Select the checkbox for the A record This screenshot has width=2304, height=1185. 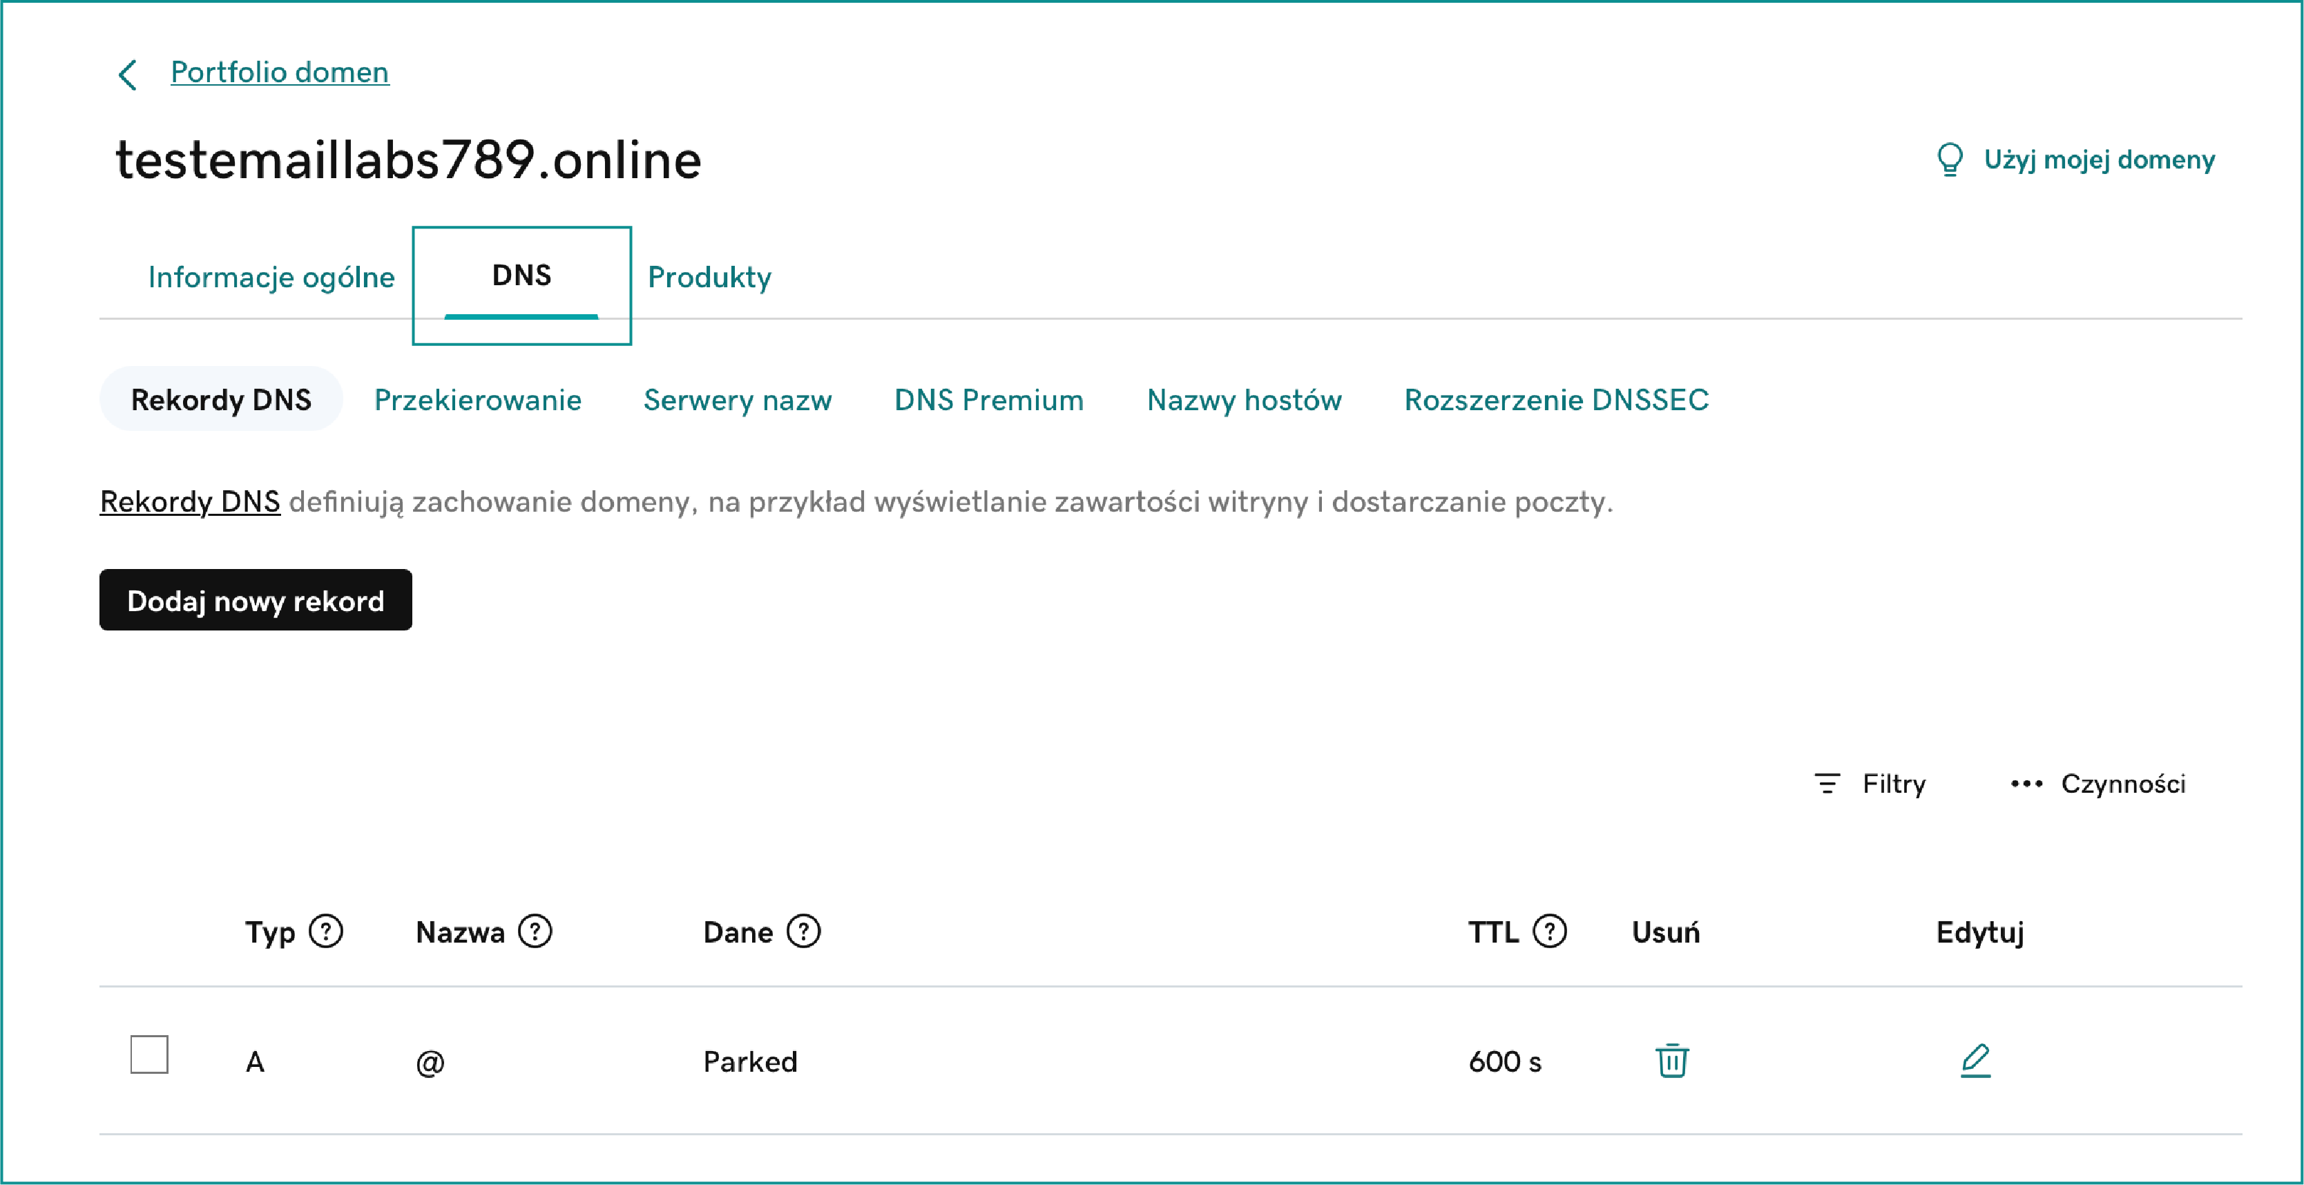pos(149,1055)
